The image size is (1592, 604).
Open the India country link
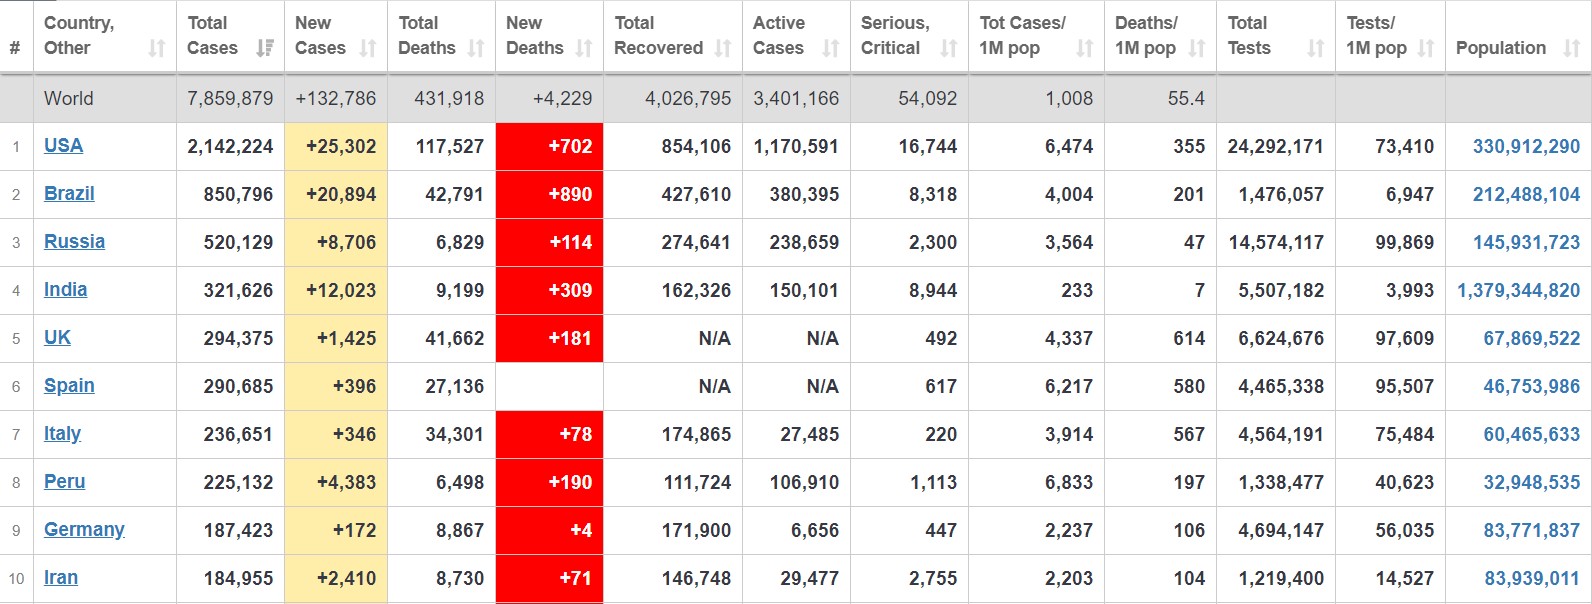point(65,290)
